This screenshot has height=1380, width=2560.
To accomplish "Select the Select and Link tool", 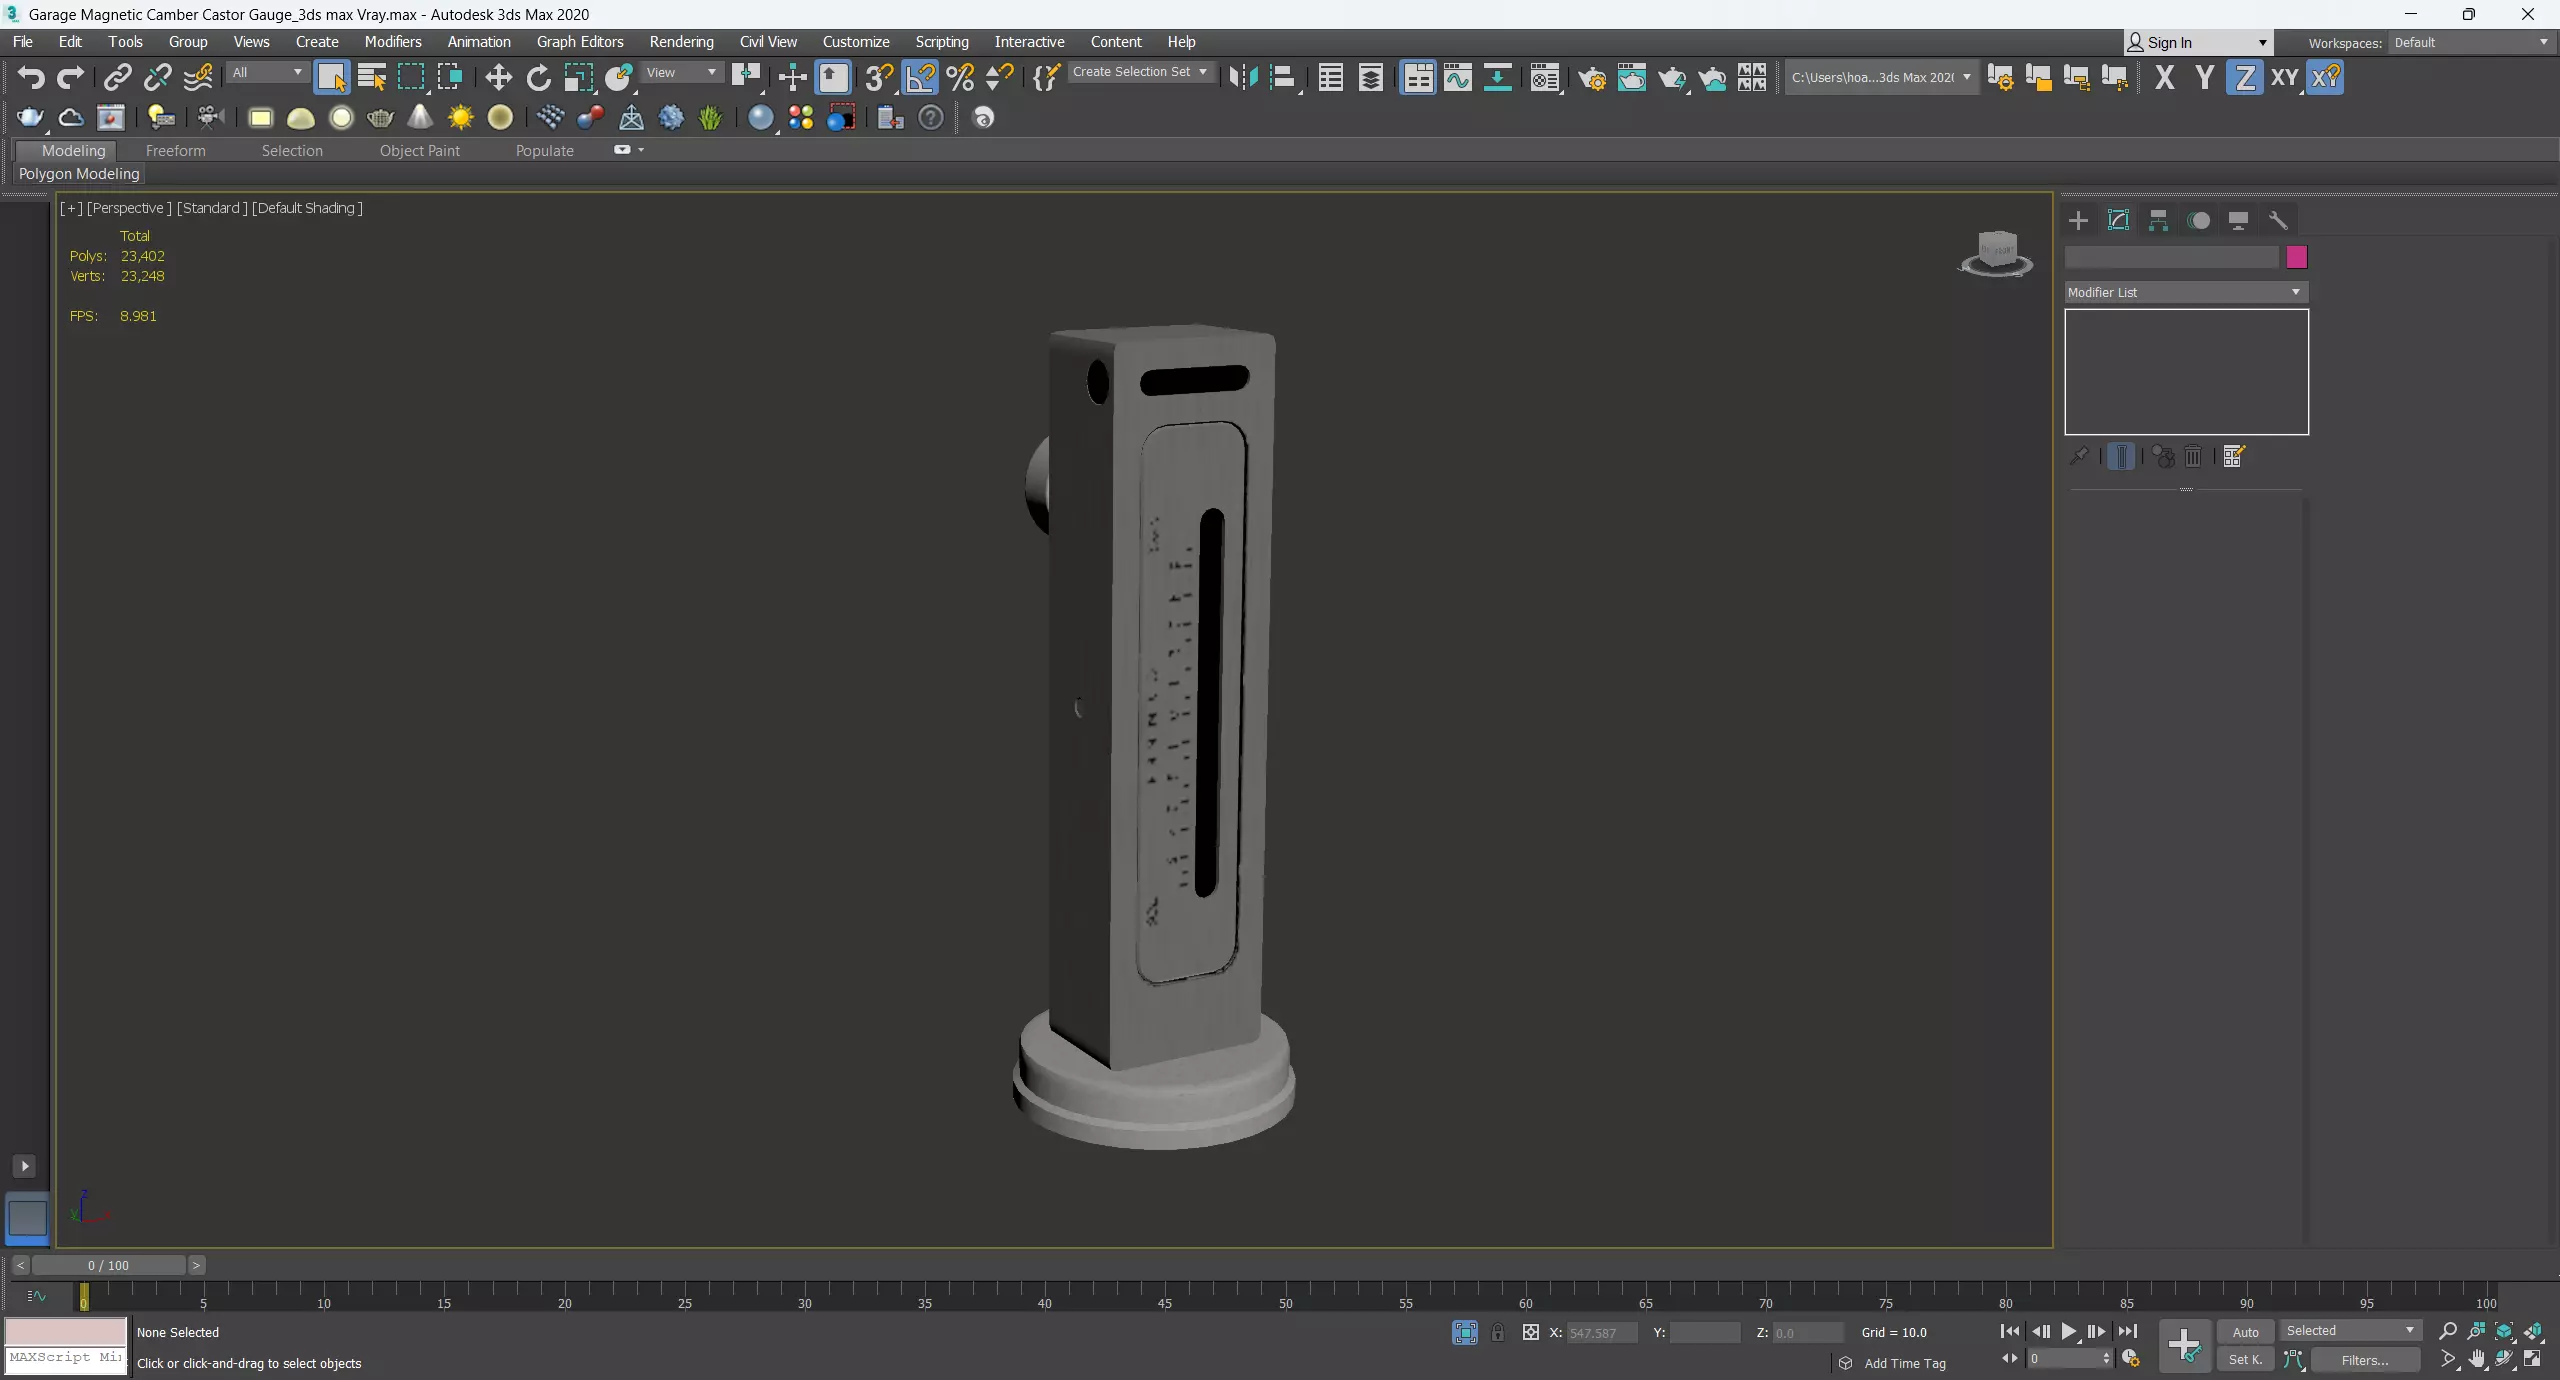I will [x=118, y=77].
